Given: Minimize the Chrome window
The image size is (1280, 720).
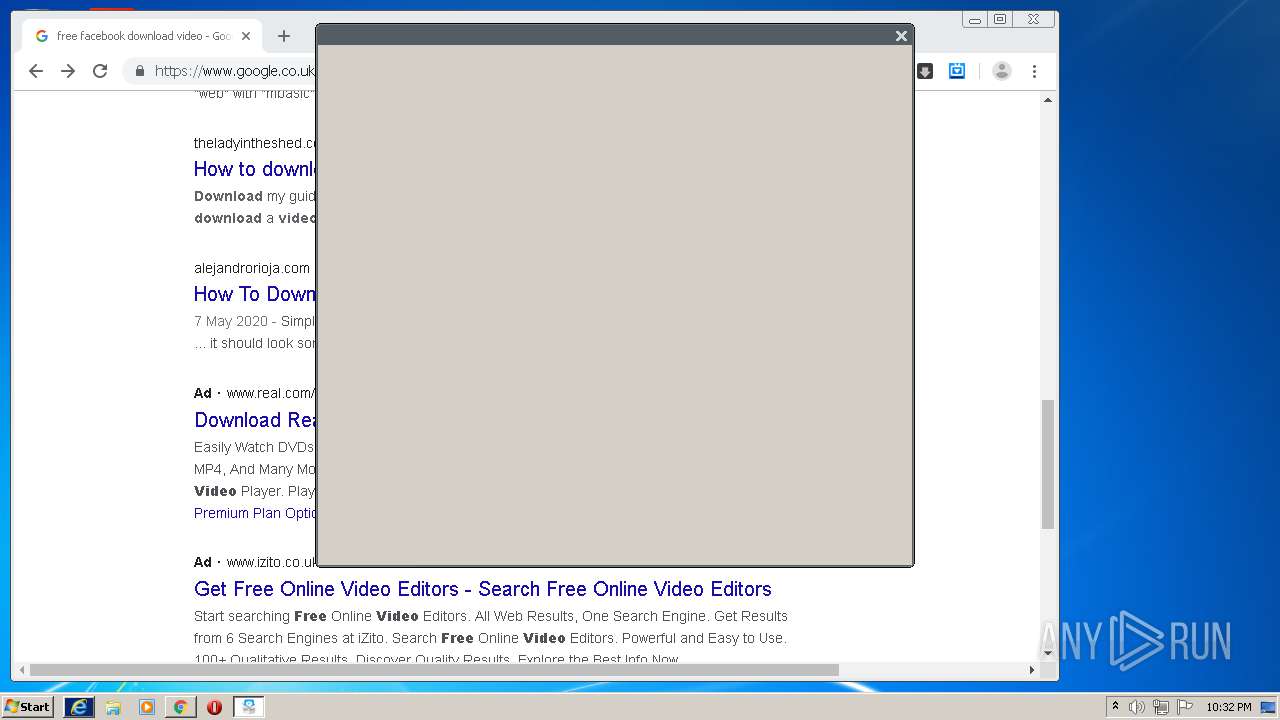Looking at the screenshot, I should 975,19.
